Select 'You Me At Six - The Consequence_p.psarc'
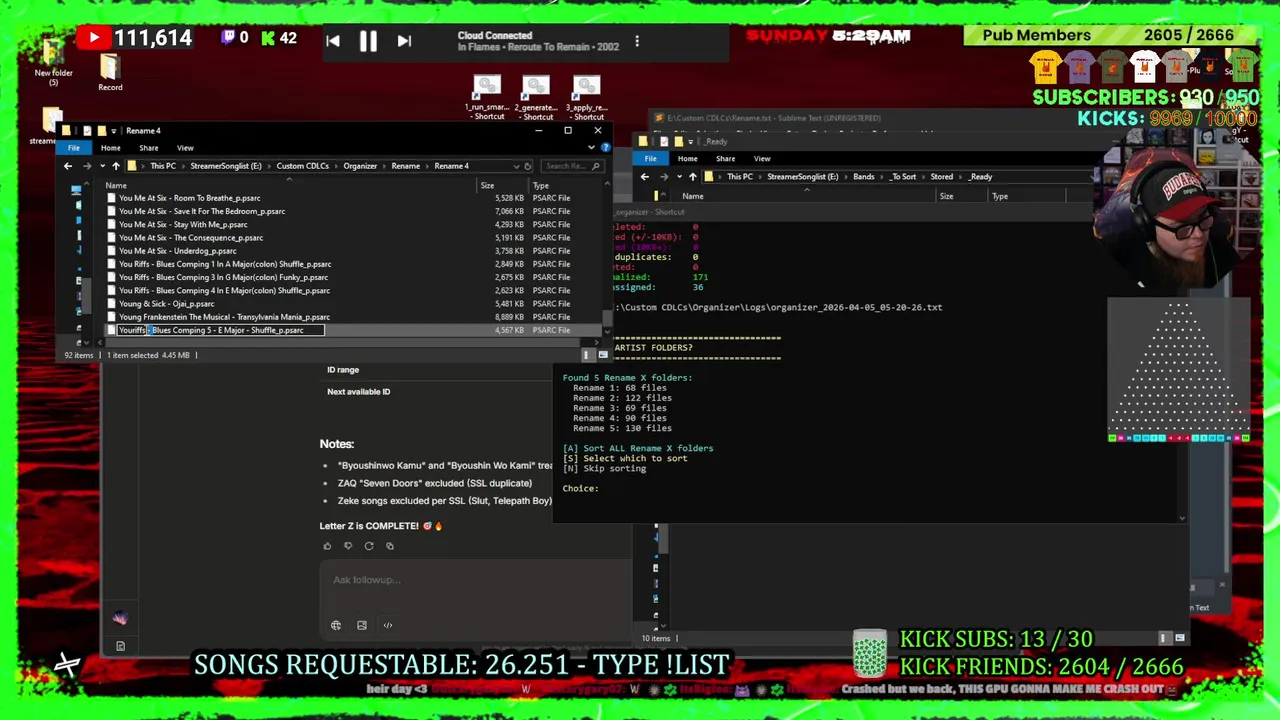This screenshot has height=720, width=1280. 191,238
